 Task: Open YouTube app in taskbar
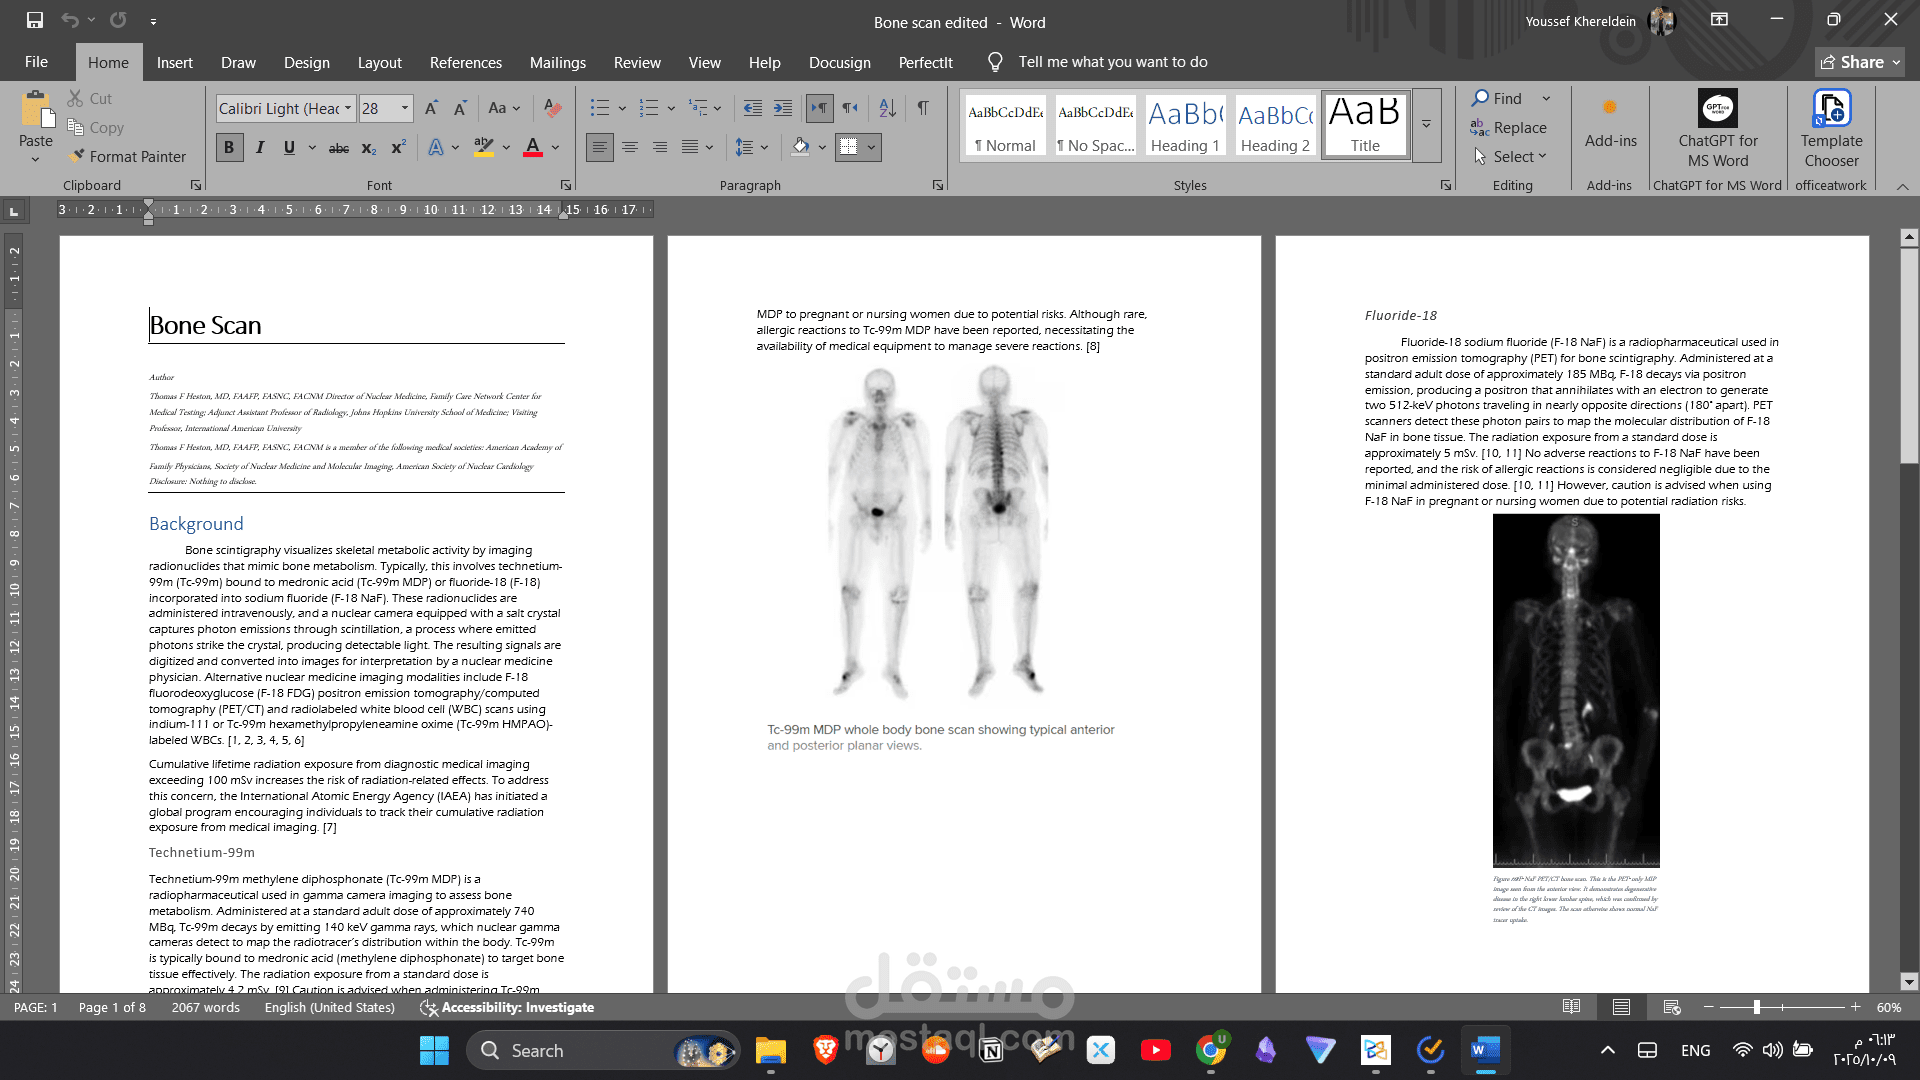pos(1155,1050)
